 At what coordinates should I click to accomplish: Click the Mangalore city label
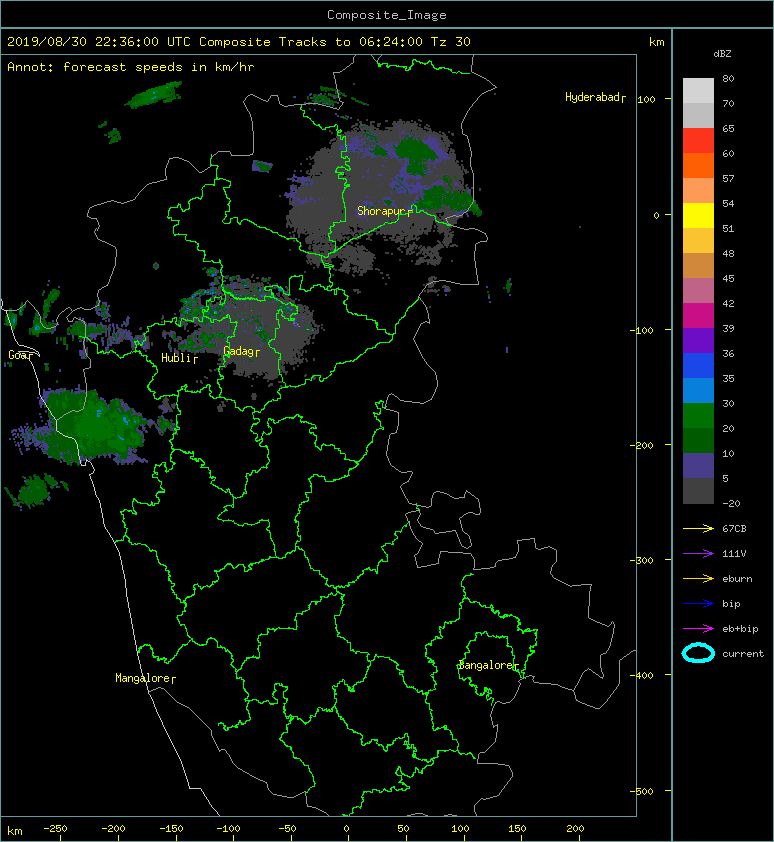tap(145, 678)
